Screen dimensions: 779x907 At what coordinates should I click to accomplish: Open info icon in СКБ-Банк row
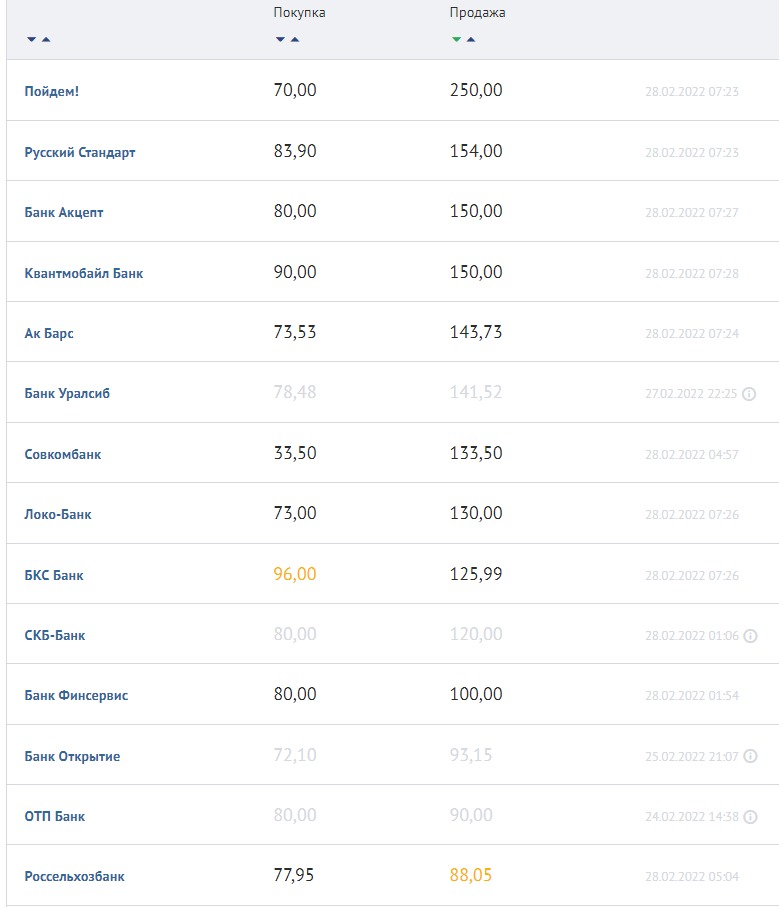[750, 636]
